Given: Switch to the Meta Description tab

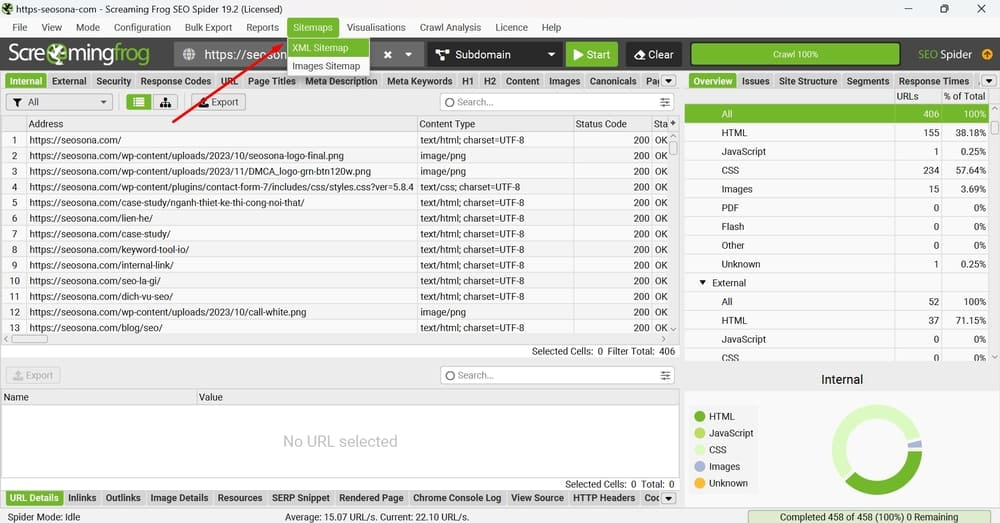Looking at the screenshot, I should point(341,81).
